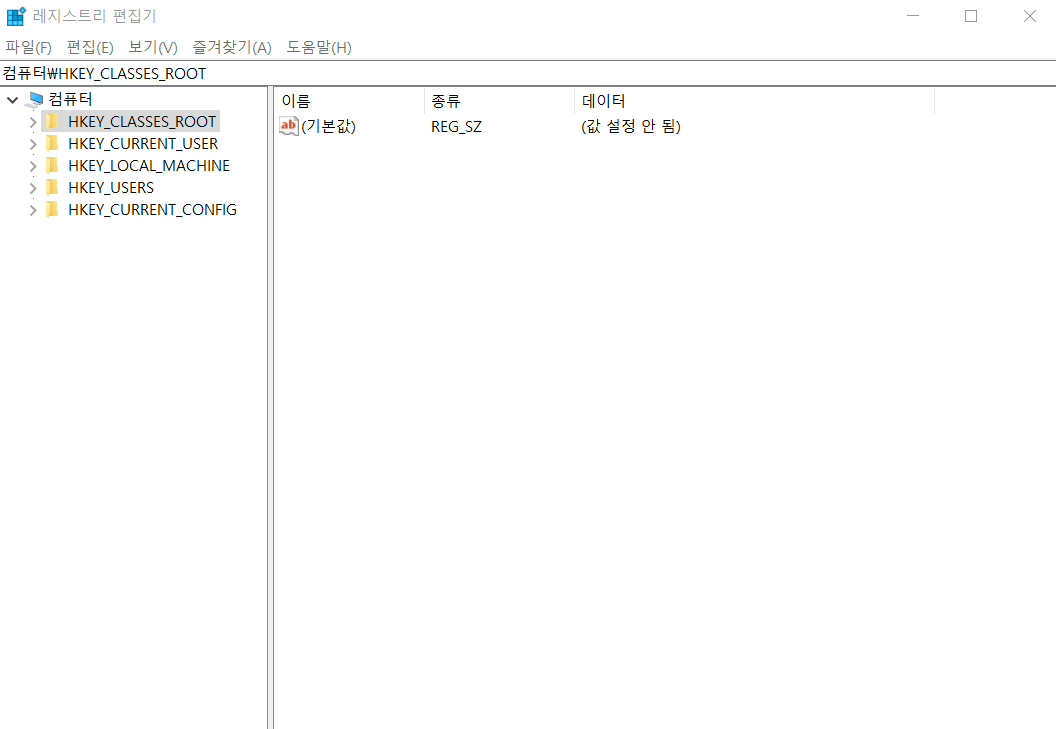Sort by the 이름 column header
The height and width of the screenshot is (729, 1056).
coord(350,101)
